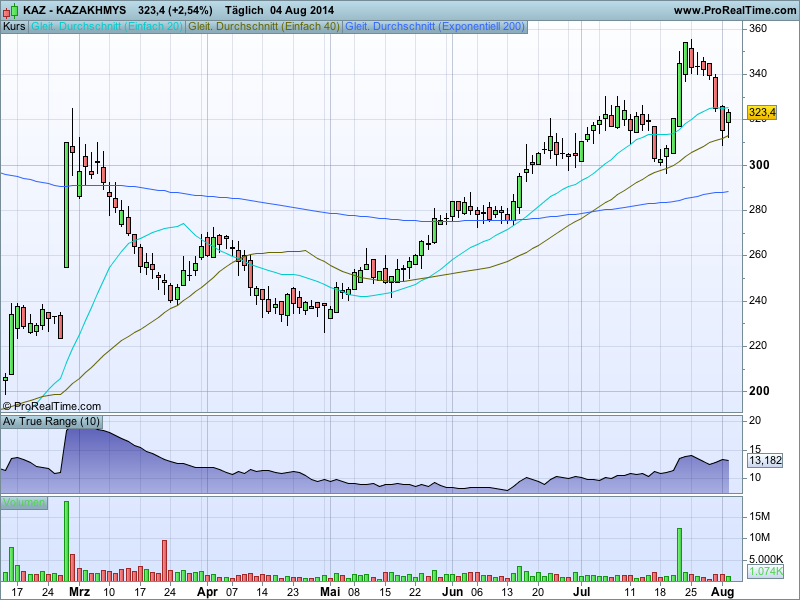This screenshot has width=800, height=600.
Task: Click the 04 Aug 2014 date in title
Action: click(x=302, y=10)
